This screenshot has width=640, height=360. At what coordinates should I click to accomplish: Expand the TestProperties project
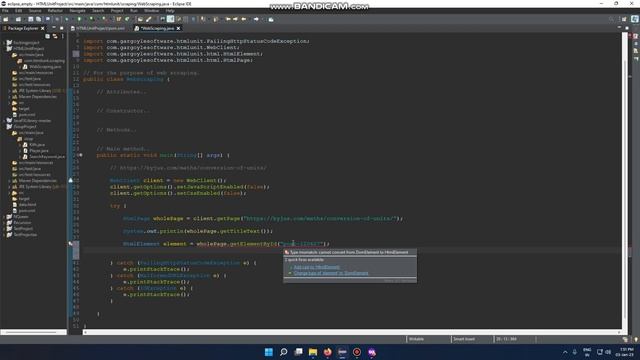[x=4, y=235]
